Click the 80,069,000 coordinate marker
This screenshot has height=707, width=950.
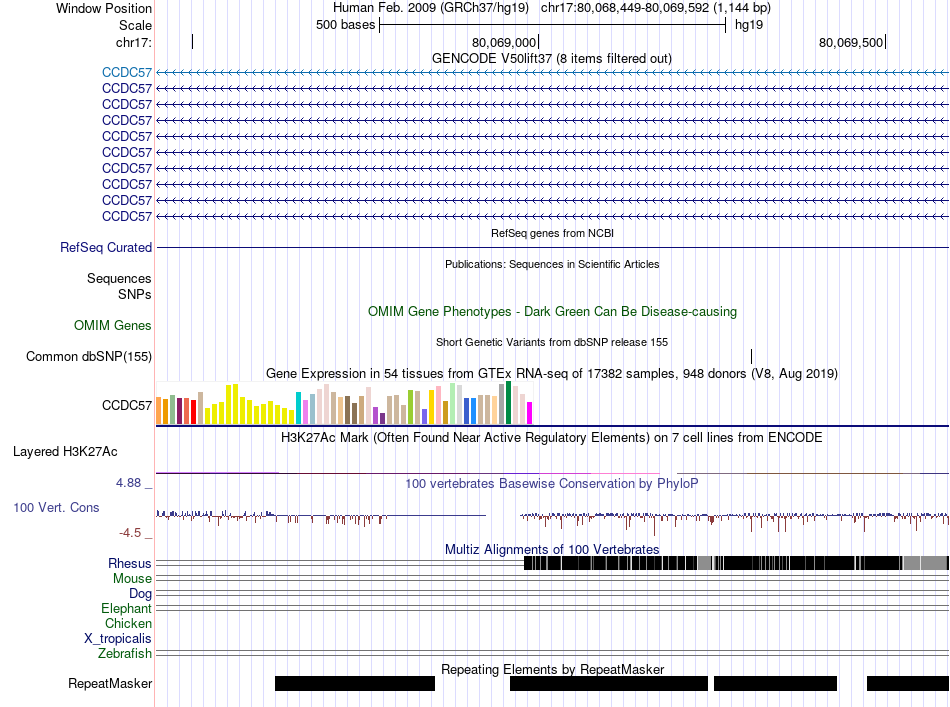click(504, 42)
